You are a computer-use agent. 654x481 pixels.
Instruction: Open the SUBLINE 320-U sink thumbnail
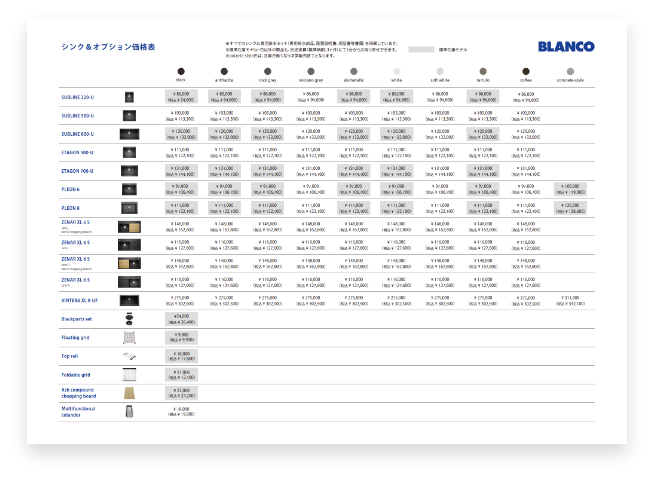[129, 97]
